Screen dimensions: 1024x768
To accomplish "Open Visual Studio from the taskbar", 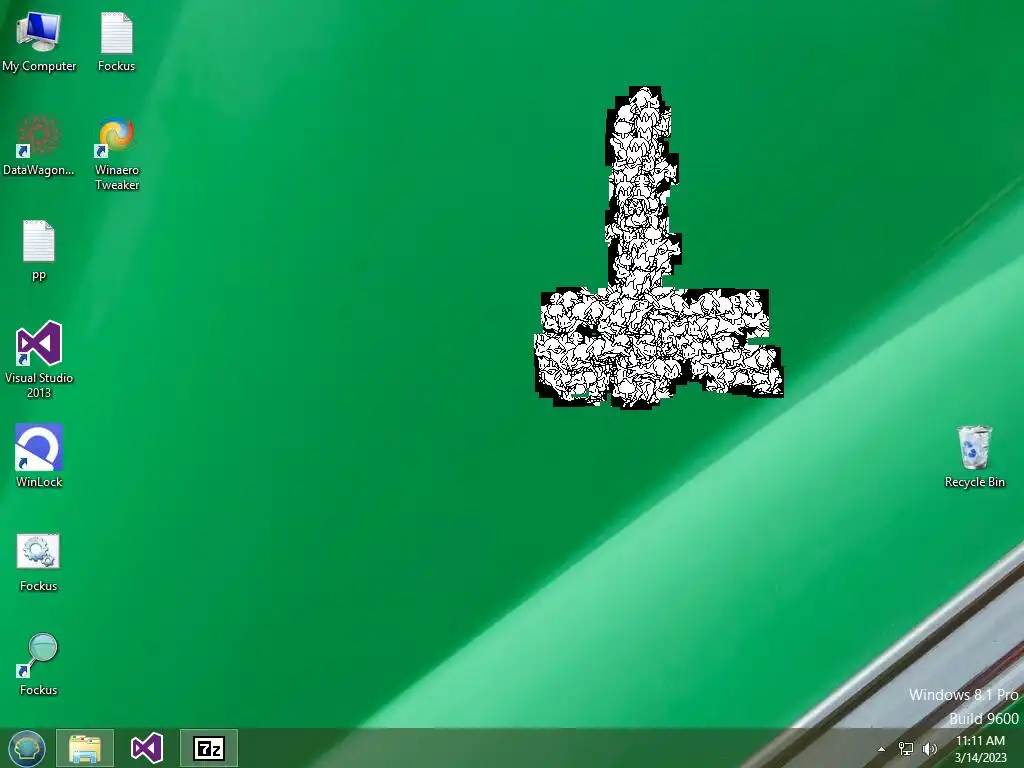I will [147, 748].
